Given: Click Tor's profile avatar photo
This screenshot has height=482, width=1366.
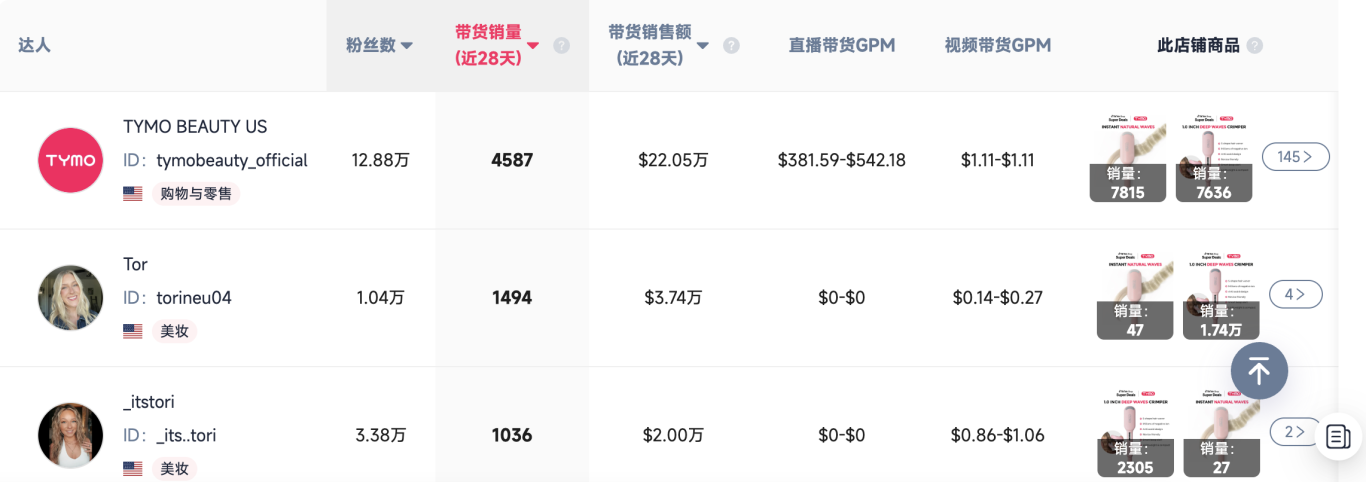Looking at the screenshot, I should 70,297.
